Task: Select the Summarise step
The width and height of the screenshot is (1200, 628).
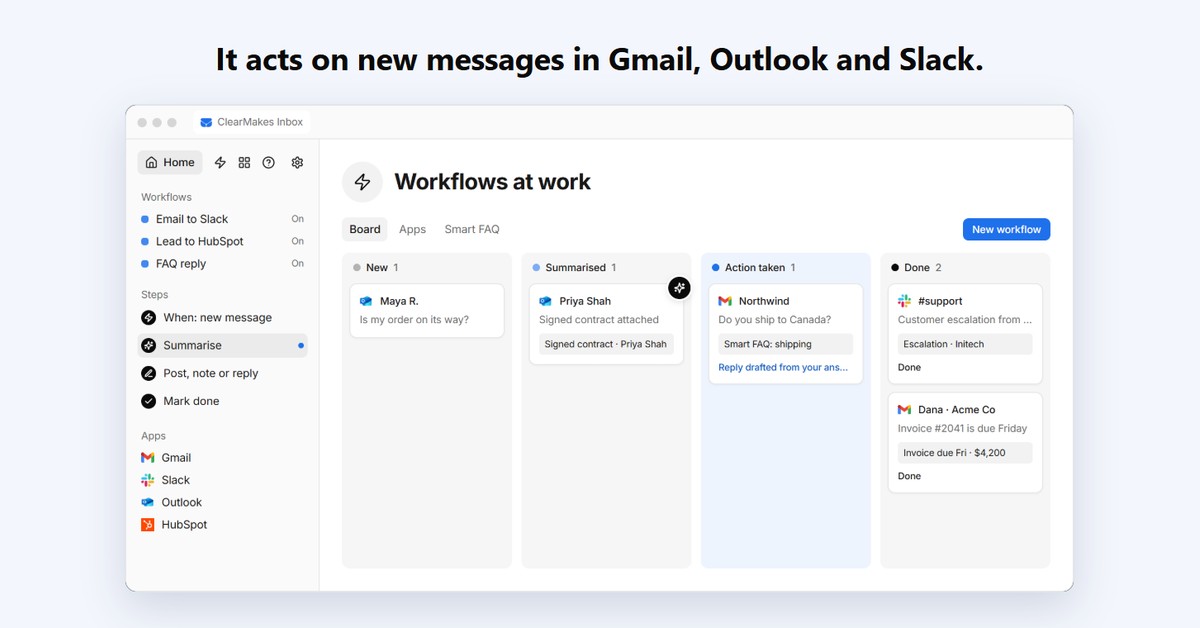Action: point(222,345)
